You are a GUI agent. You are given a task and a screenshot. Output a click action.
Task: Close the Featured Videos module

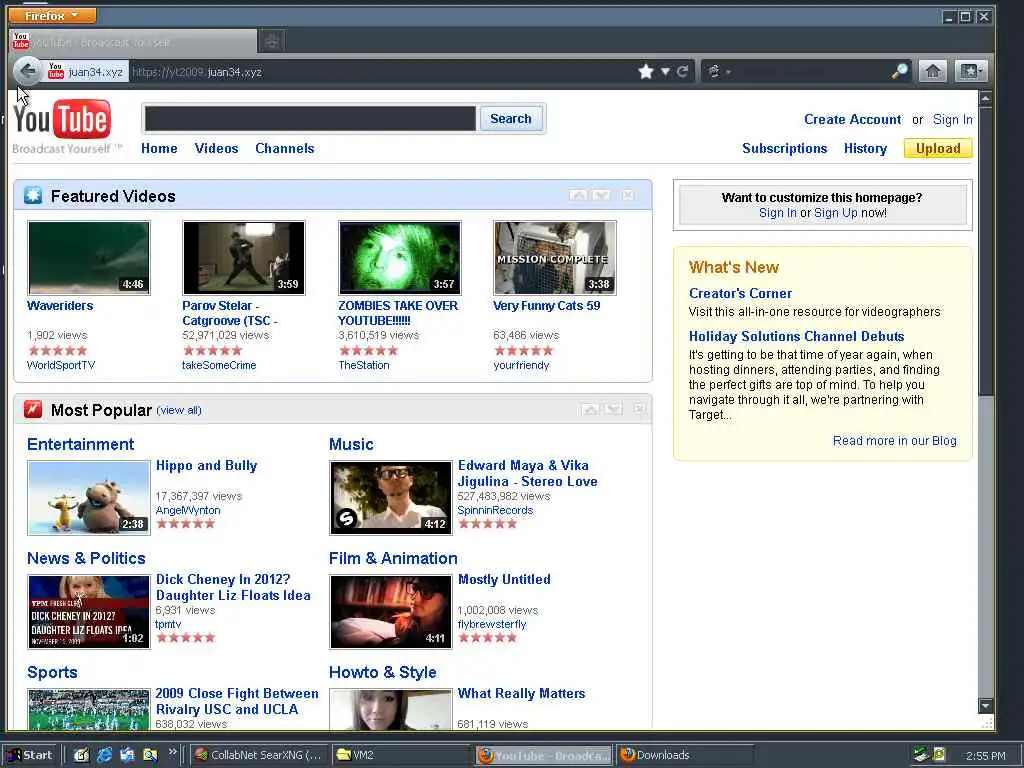click(x=628, y=195)
